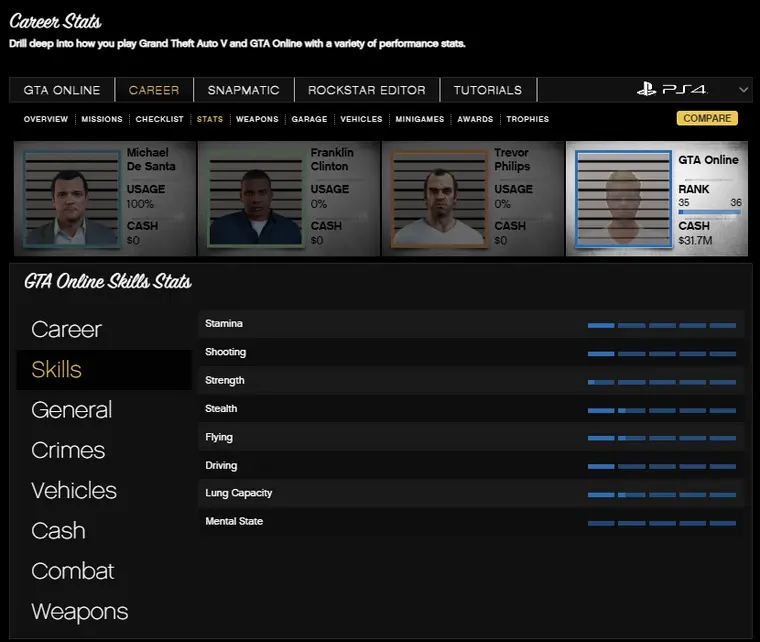
Task: Expand the PS4 platform dropdown arrow
Action: point(743,90)
